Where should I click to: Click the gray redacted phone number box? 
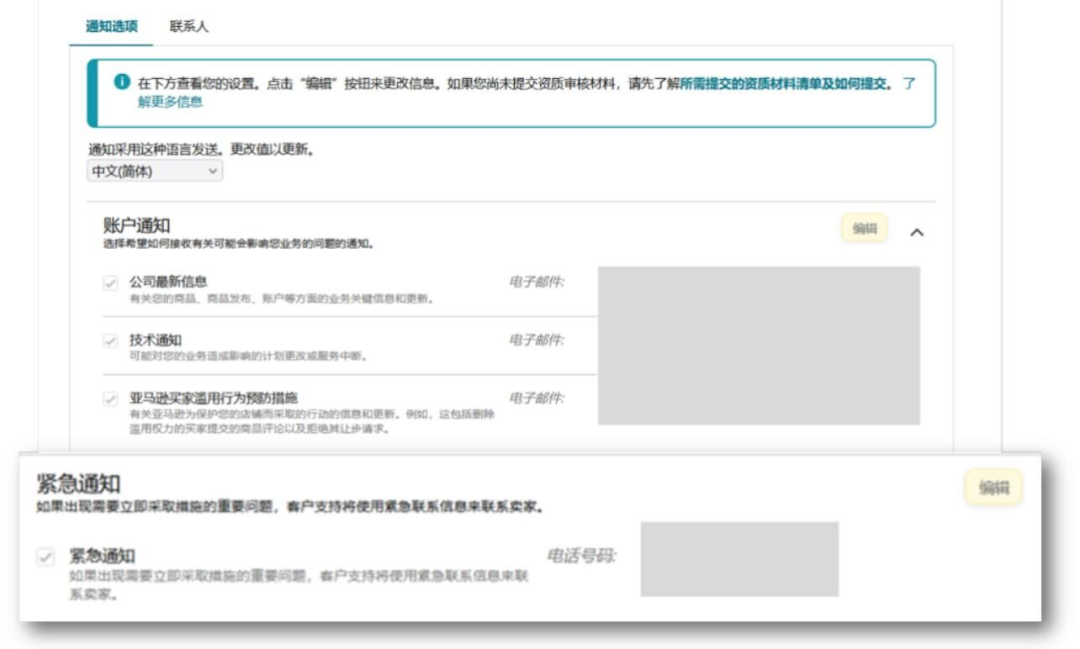pyautogui.click(x=739, y=559)
